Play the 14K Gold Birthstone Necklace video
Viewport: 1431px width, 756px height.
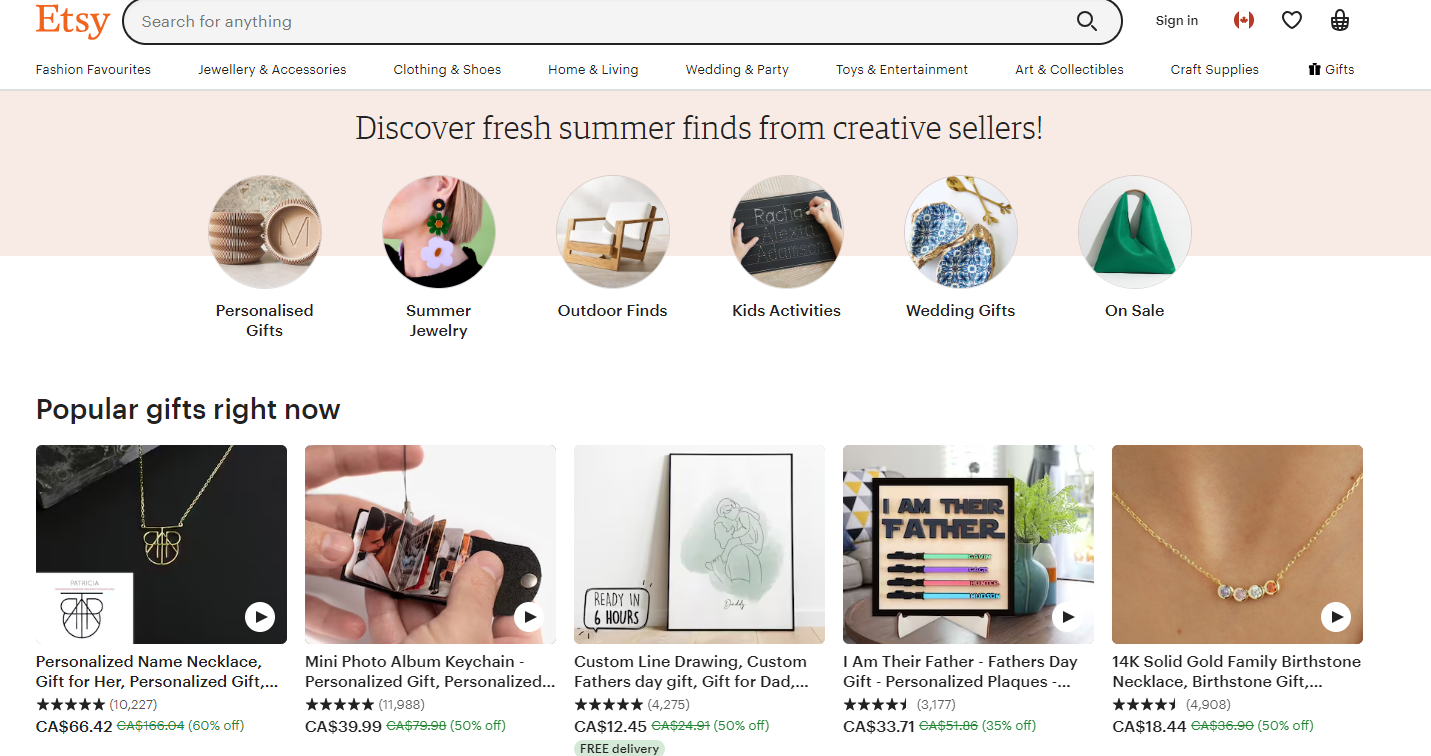coord(1336,617)
